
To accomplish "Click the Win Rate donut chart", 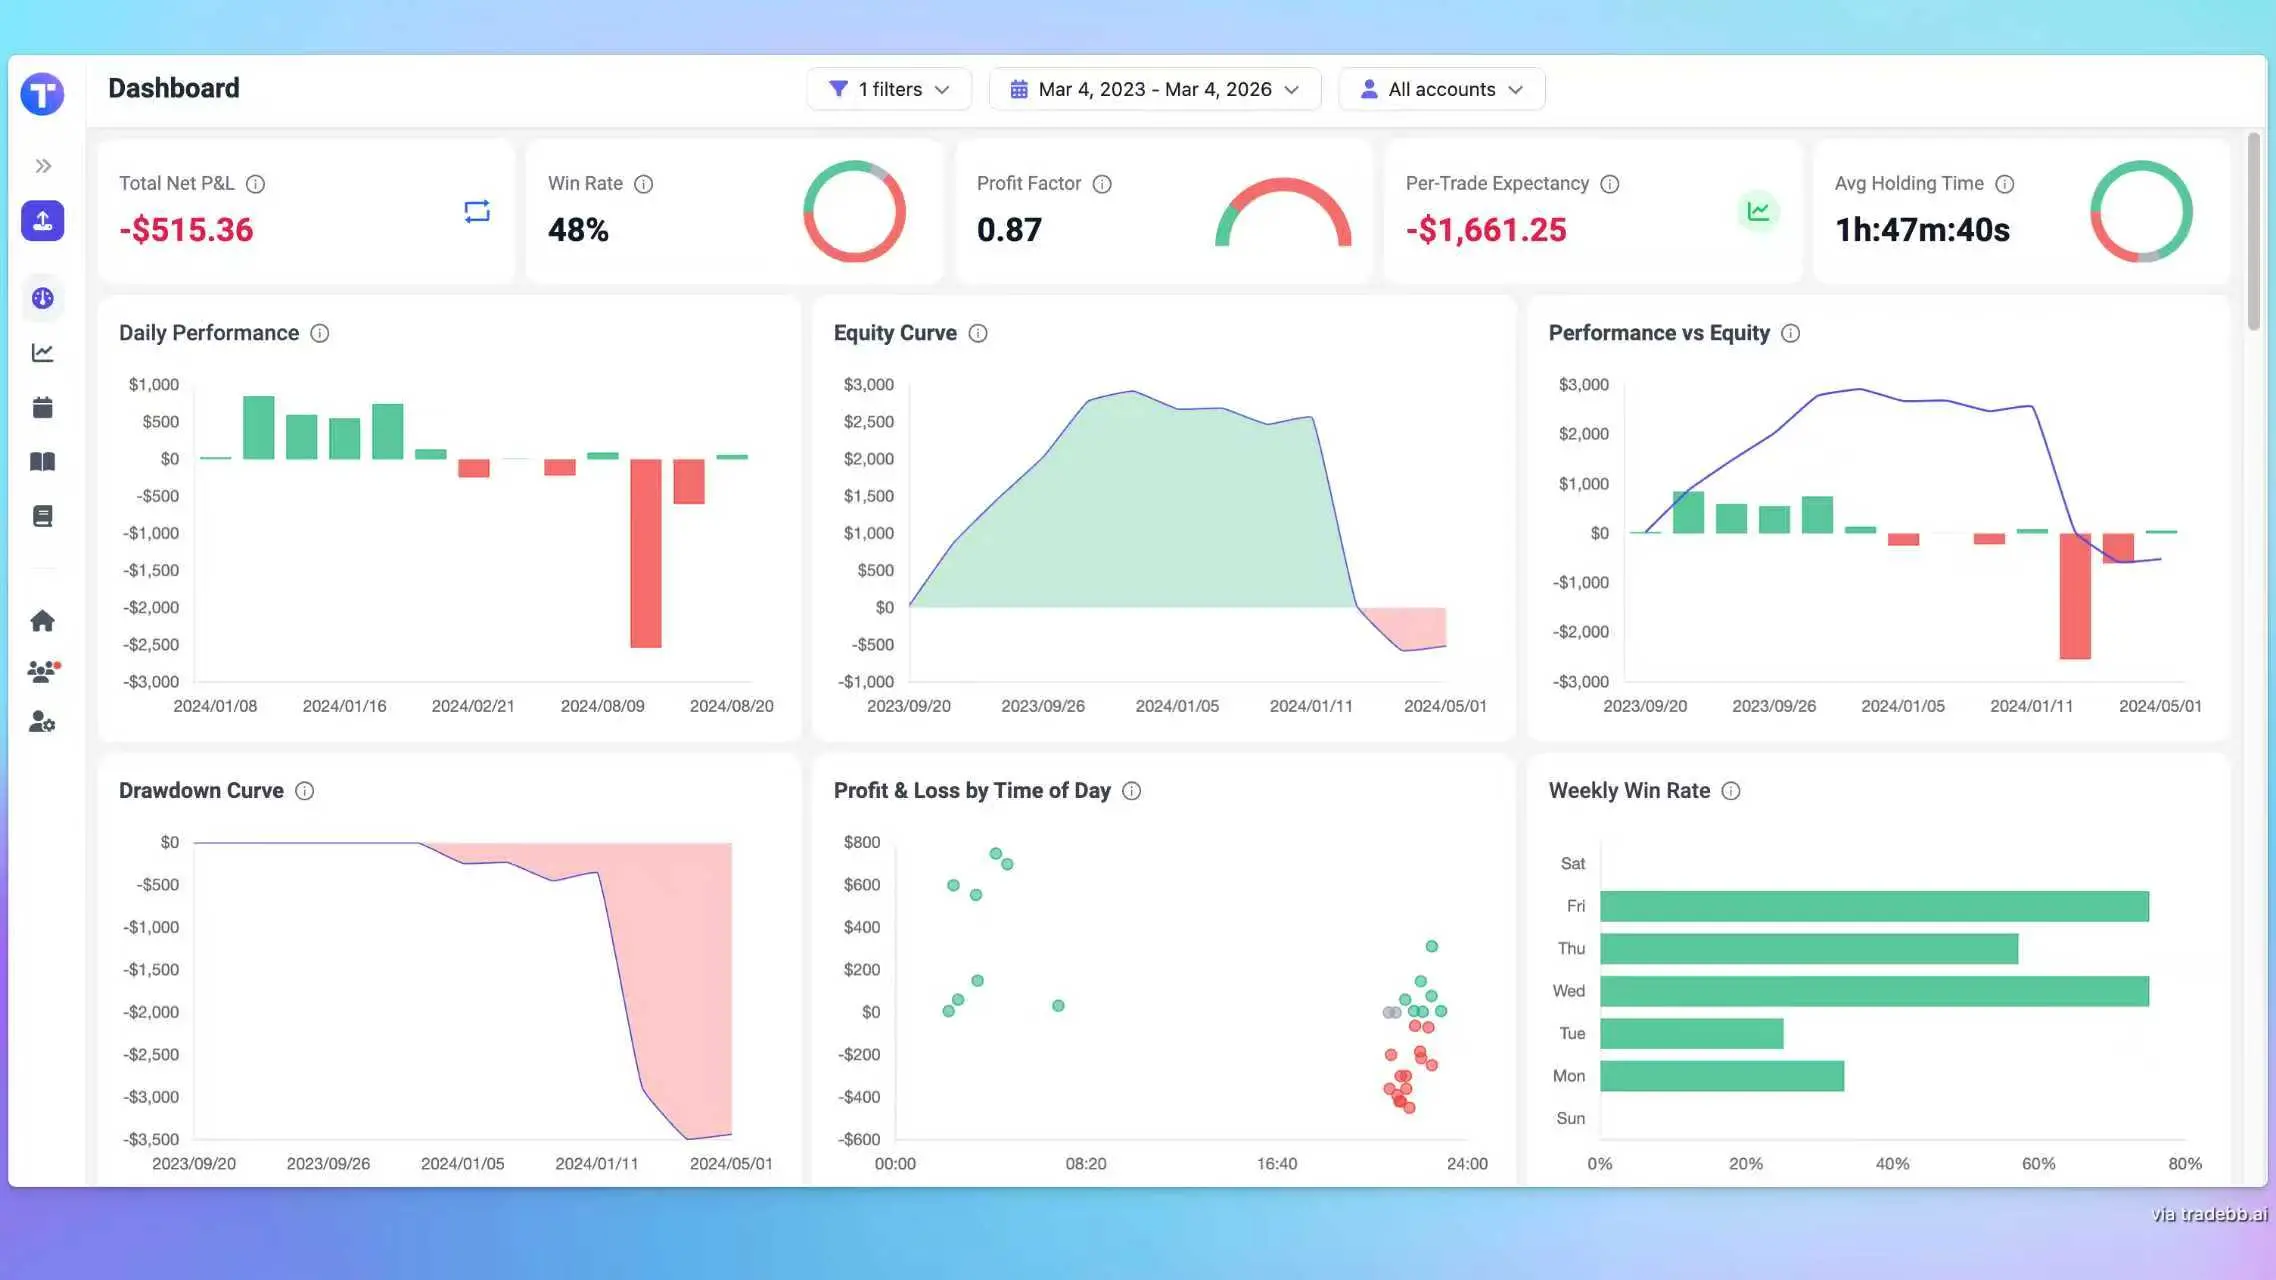I will [x=853, y=211].
